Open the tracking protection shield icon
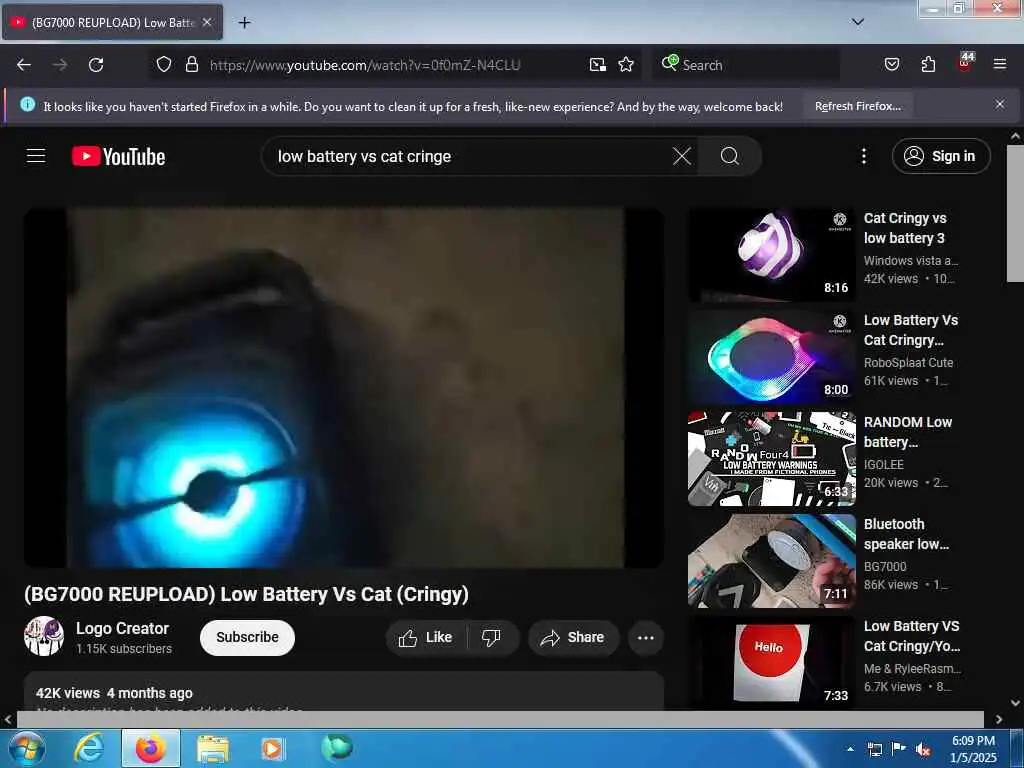1024x768 pixels. pos(164,65)
